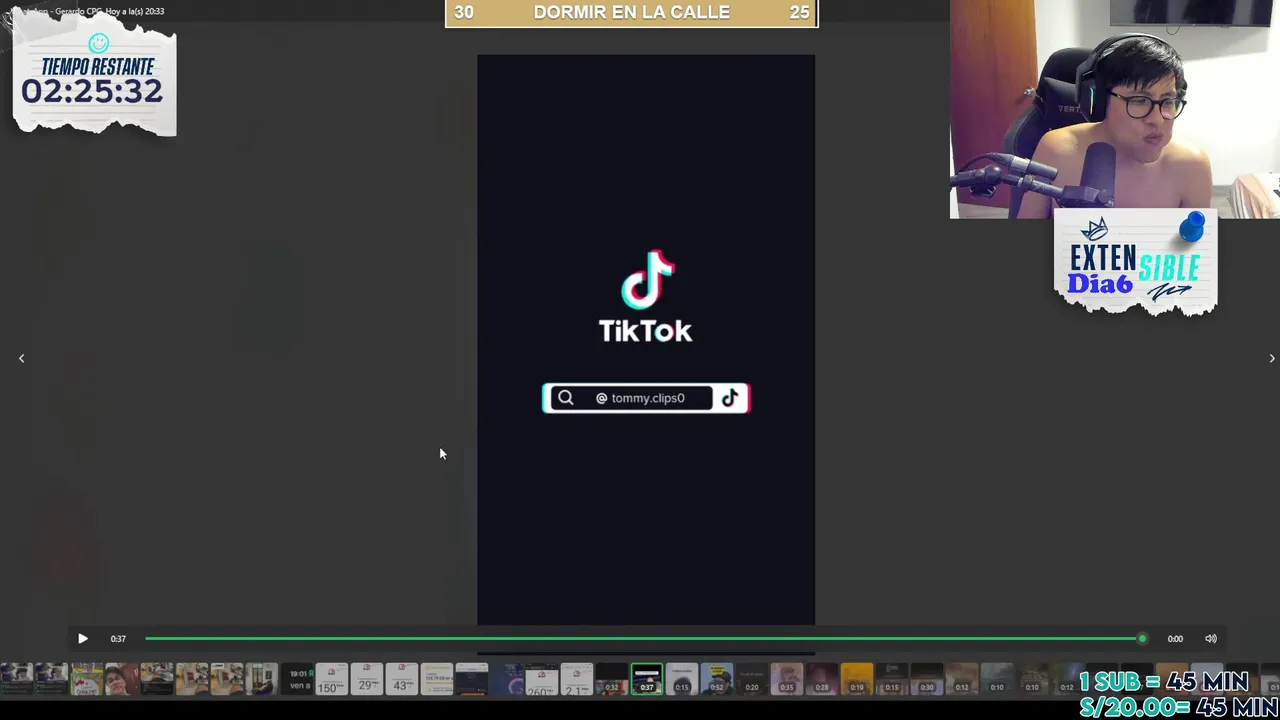Screen dimensions: 1280x720
Task: Open the 0:32 video thumbnail
Action: pyautogui.click(x=612, y=679)
